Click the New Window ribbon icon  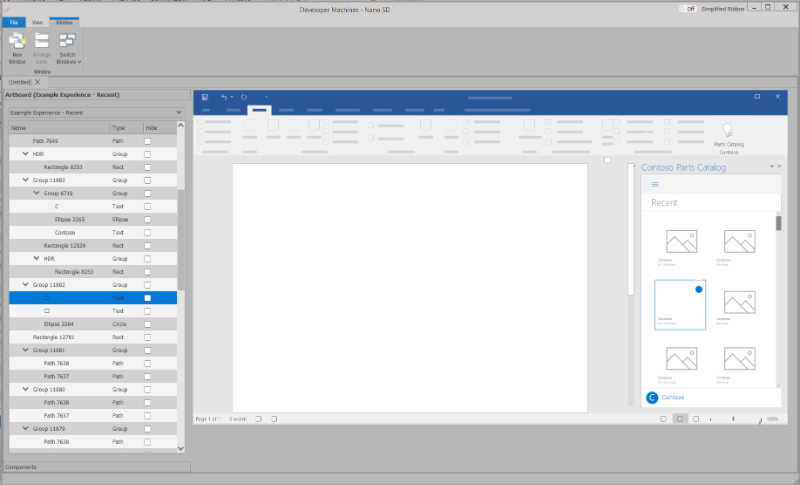[x=17, y=42]
